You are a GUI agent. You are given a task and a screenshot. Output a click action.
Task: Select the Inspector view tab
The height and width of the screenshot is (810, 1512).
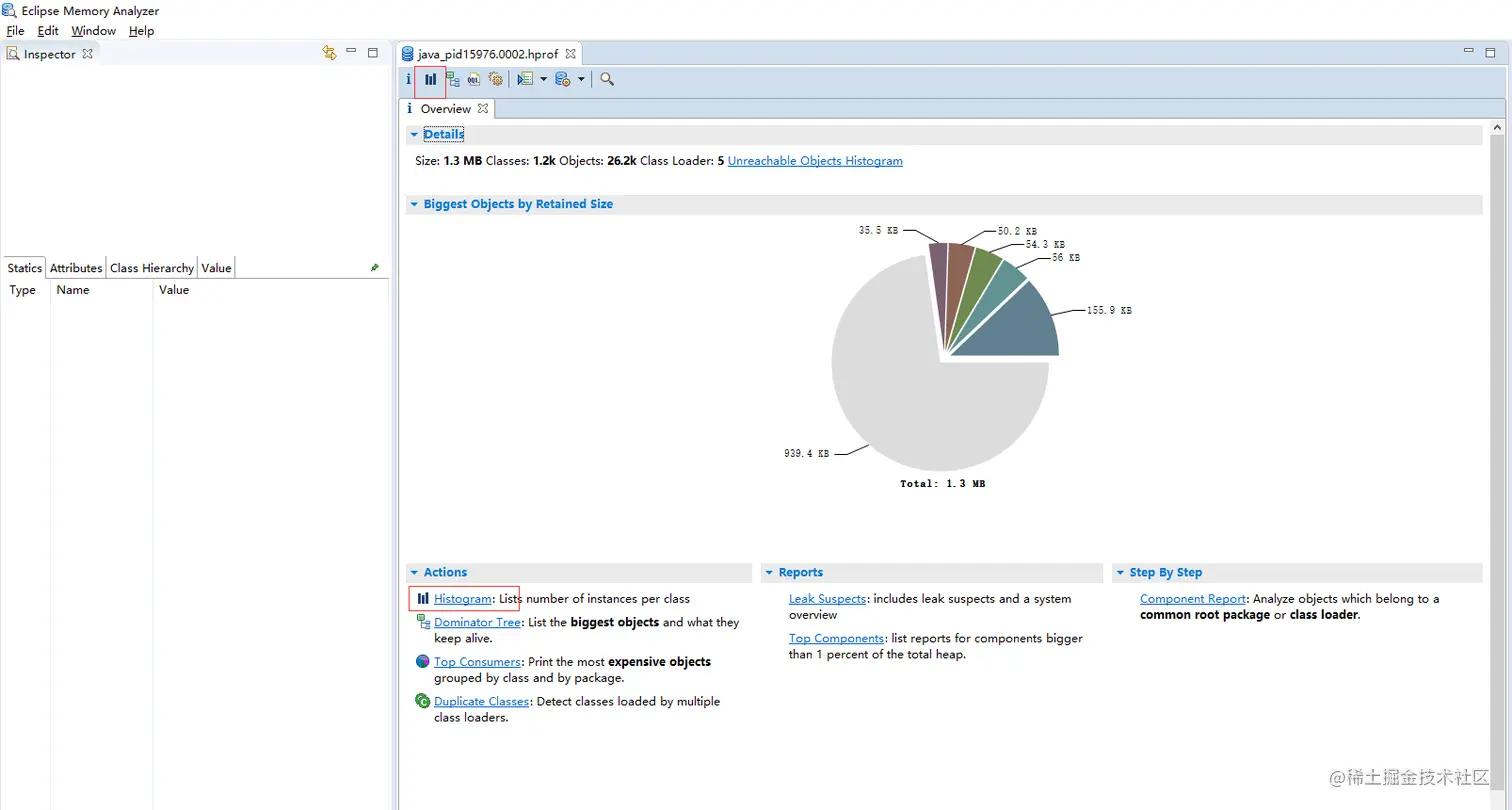point(49,54)
